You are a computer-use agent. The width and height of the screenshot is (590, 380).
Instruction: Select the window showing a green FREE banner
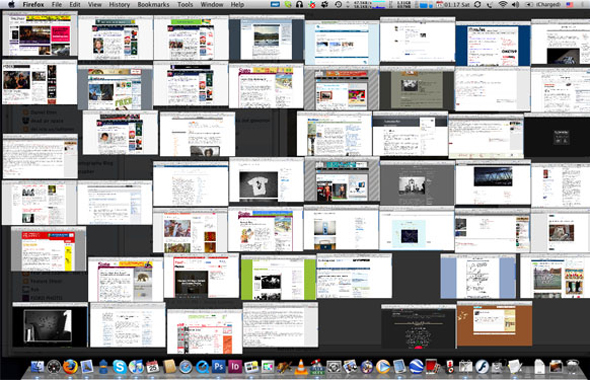pyautogui.click(x=115, y=88)
